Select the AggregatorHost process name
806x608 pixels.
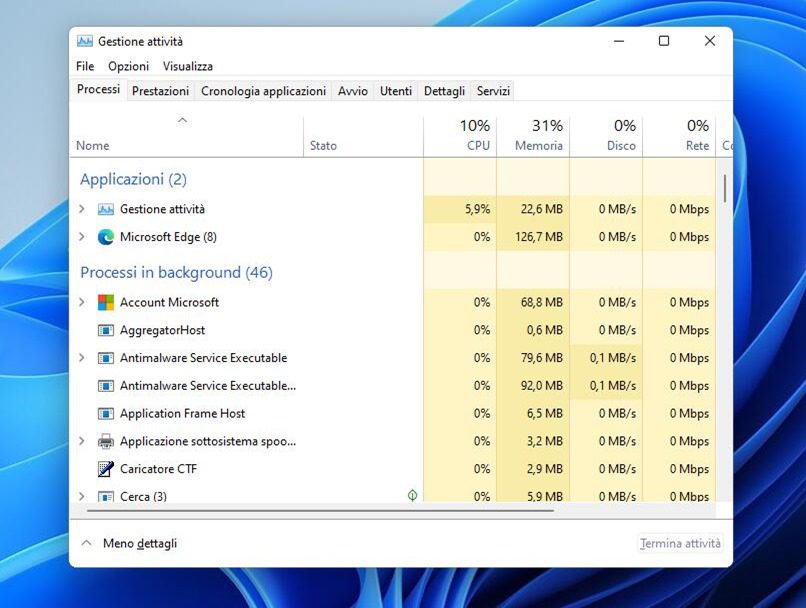tap(162, 330)
